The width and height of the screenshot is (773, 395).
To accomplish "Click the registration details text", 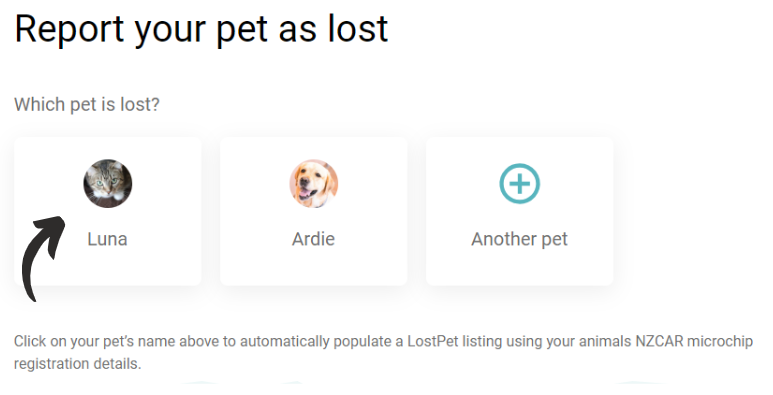I will tap(77, 364).
